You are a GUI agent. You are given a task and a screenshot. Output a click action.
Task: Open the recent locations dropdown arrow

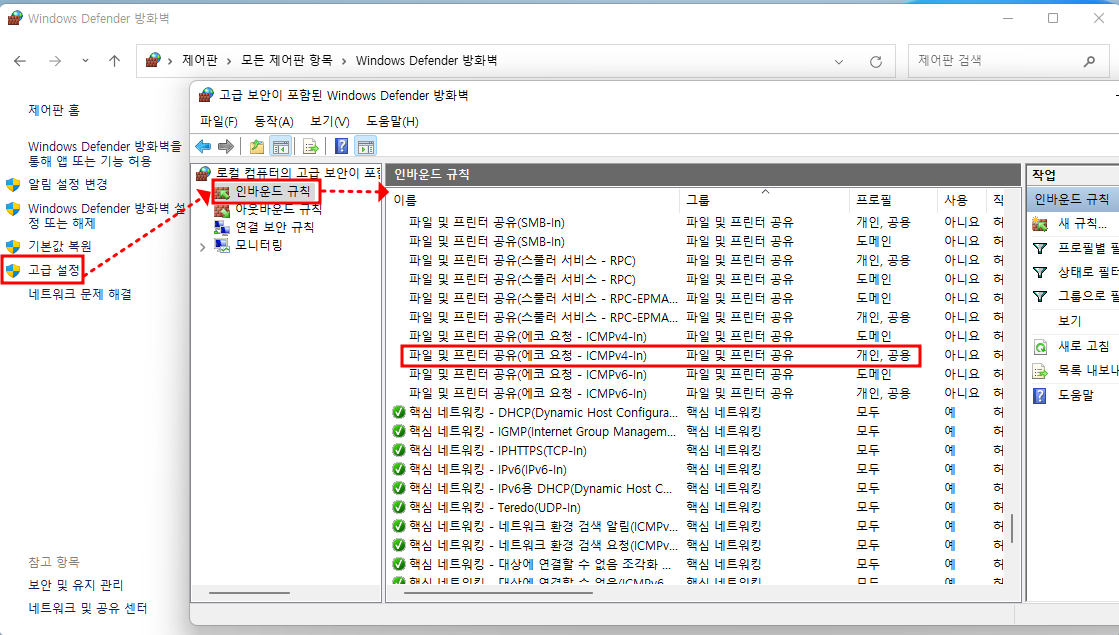point(85,61)
